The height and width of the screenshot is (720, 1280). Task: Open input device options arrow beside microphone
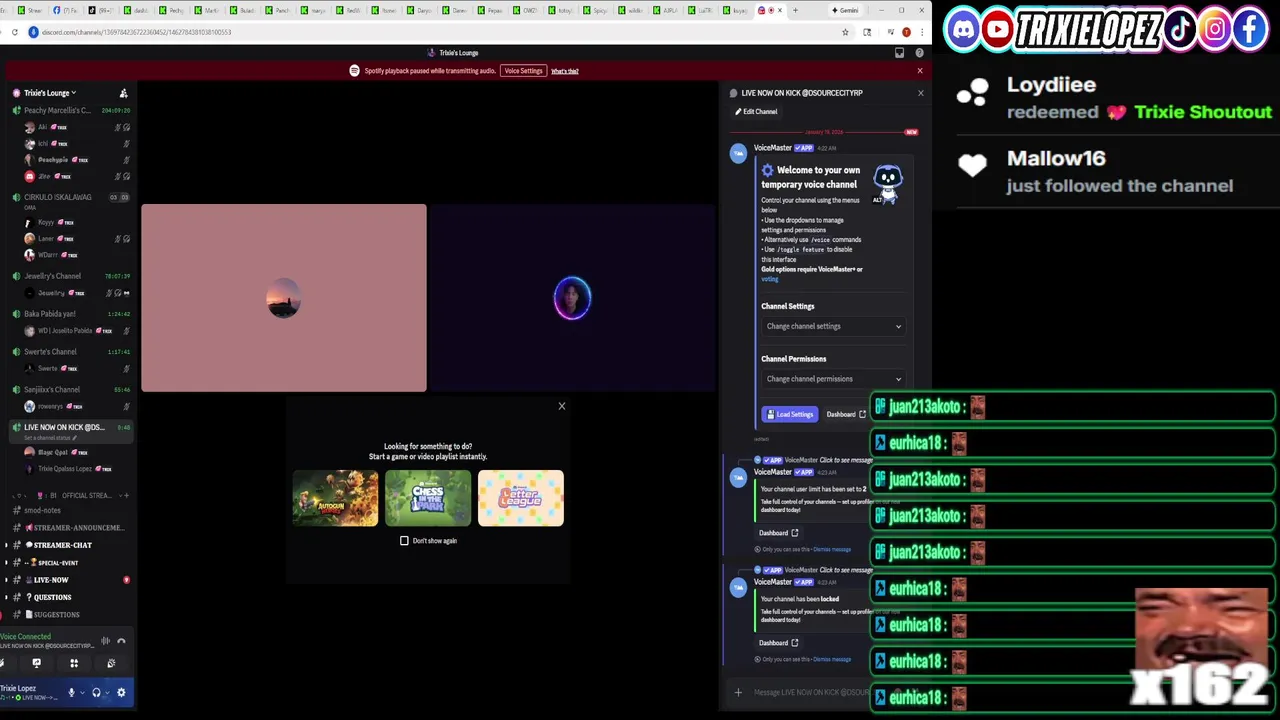pyautogui.click(x=82, y=692)
